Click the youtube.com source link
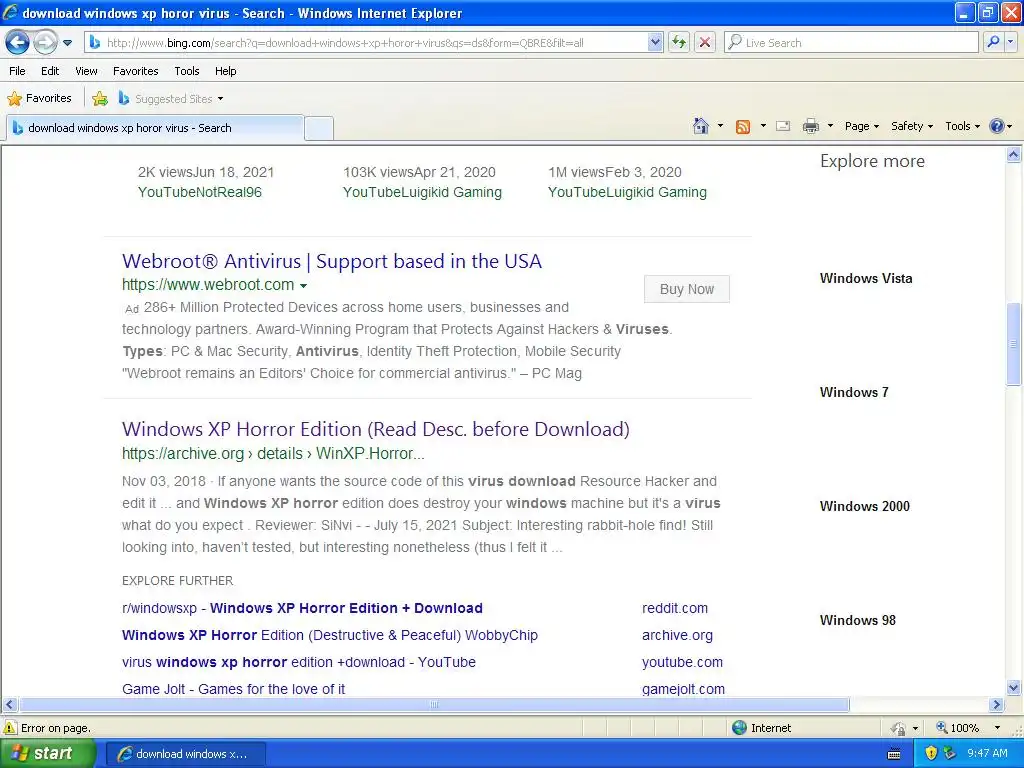The width and height of the screenshot is (1024, 768). (x=682, y=662)
